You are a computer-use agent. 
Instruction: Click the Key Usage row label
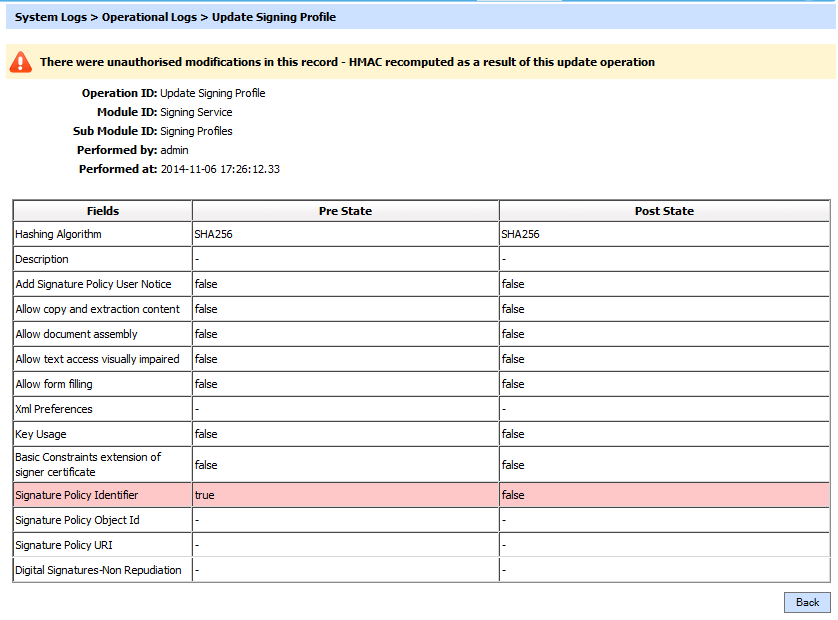[41, 434]
